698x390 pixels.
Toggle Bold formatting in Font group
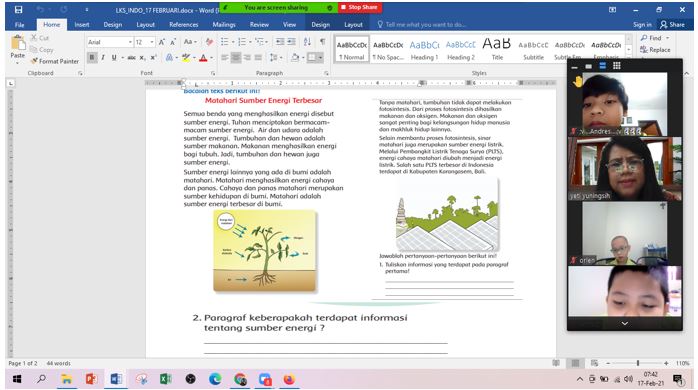point(92,57)
